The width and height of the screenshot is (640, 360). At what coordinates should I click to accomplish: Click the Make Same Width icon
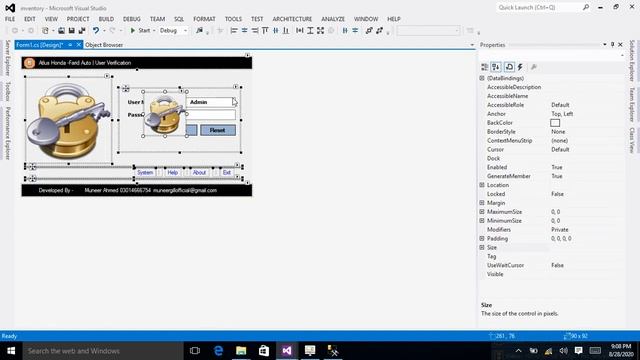[x=300, y=31]
